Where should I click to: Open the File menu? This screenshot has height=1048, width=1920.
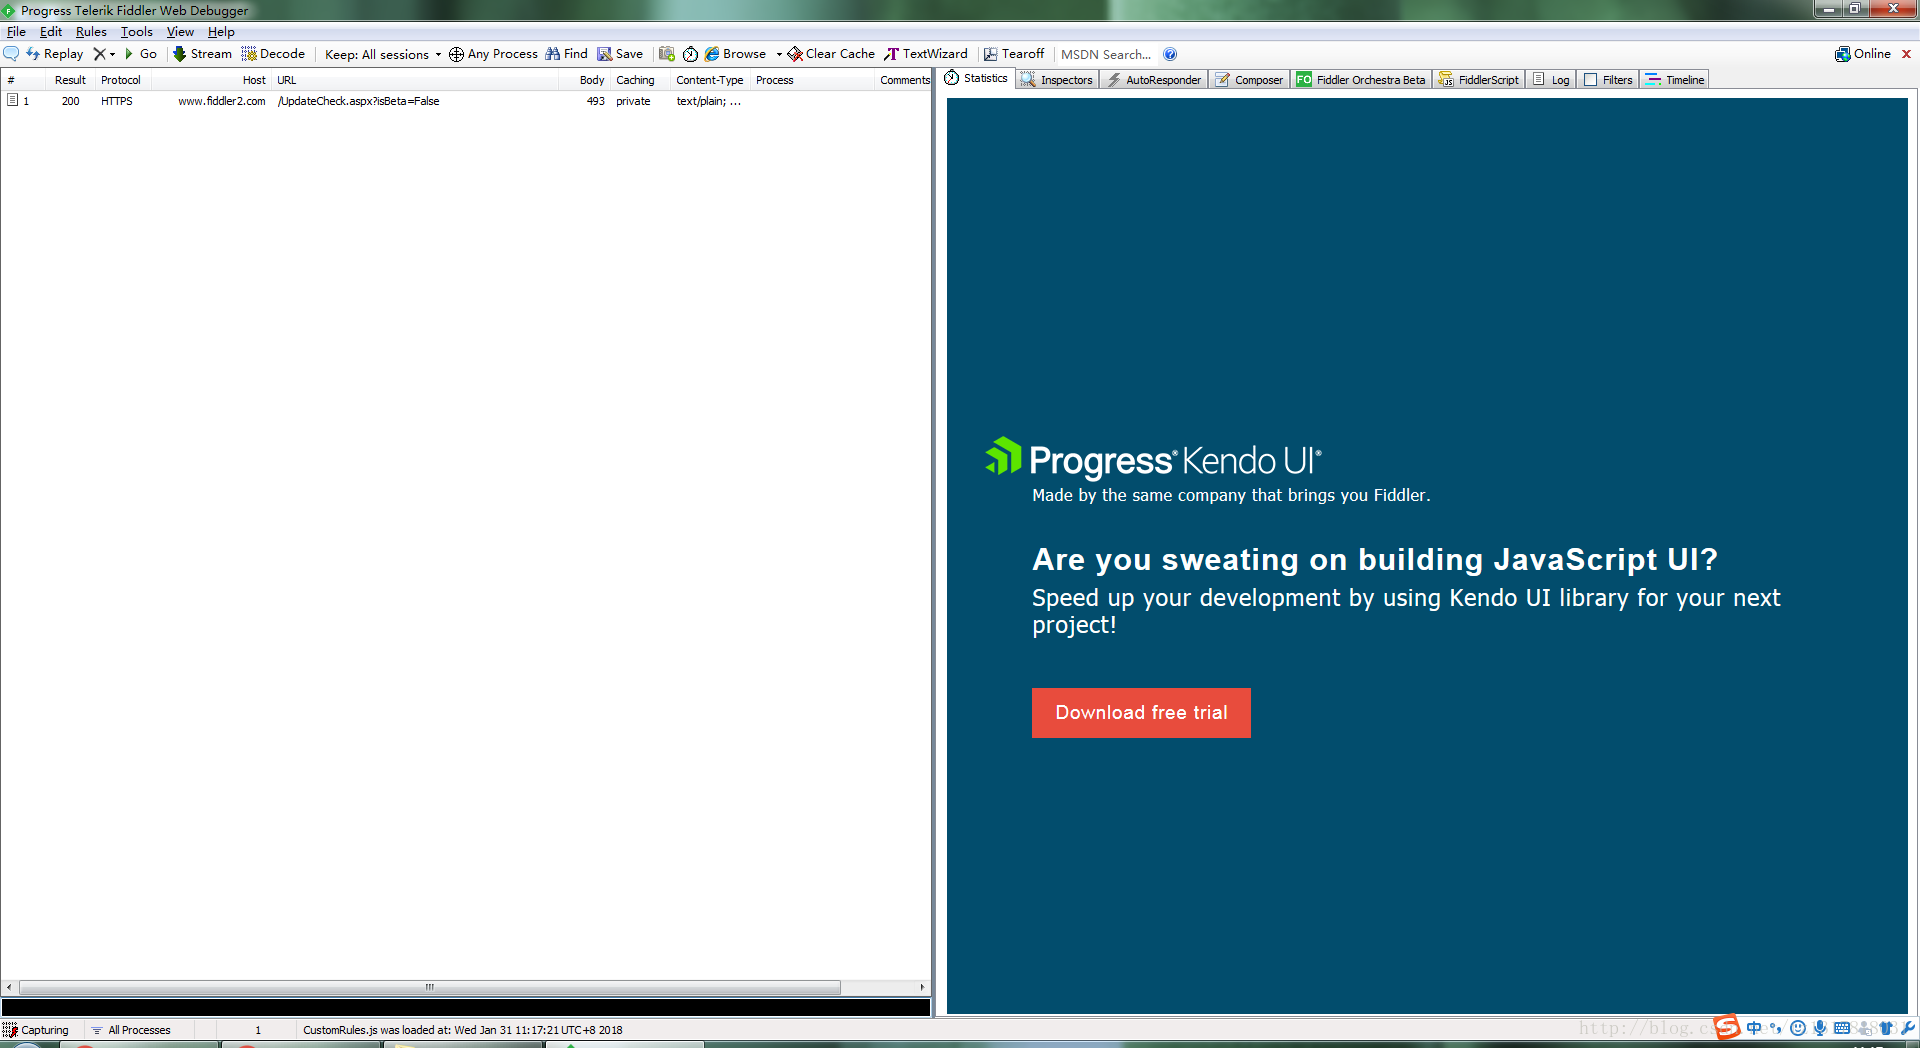point(16,32)
